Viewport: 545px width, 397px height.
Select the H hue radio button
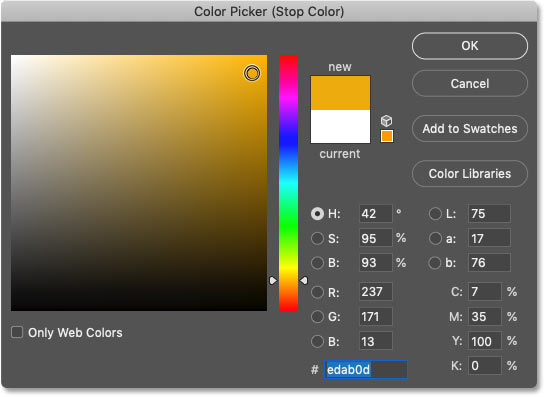[317, 213]
